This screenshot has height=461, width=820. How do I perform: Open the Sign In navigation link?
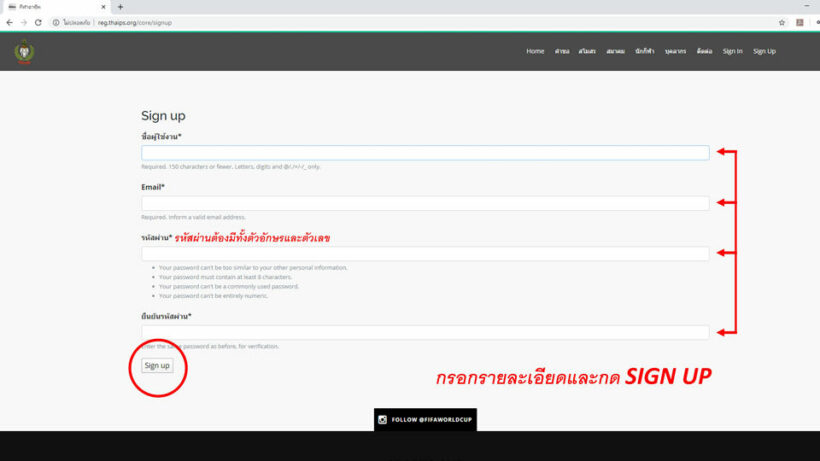click(x=732, y=51)
